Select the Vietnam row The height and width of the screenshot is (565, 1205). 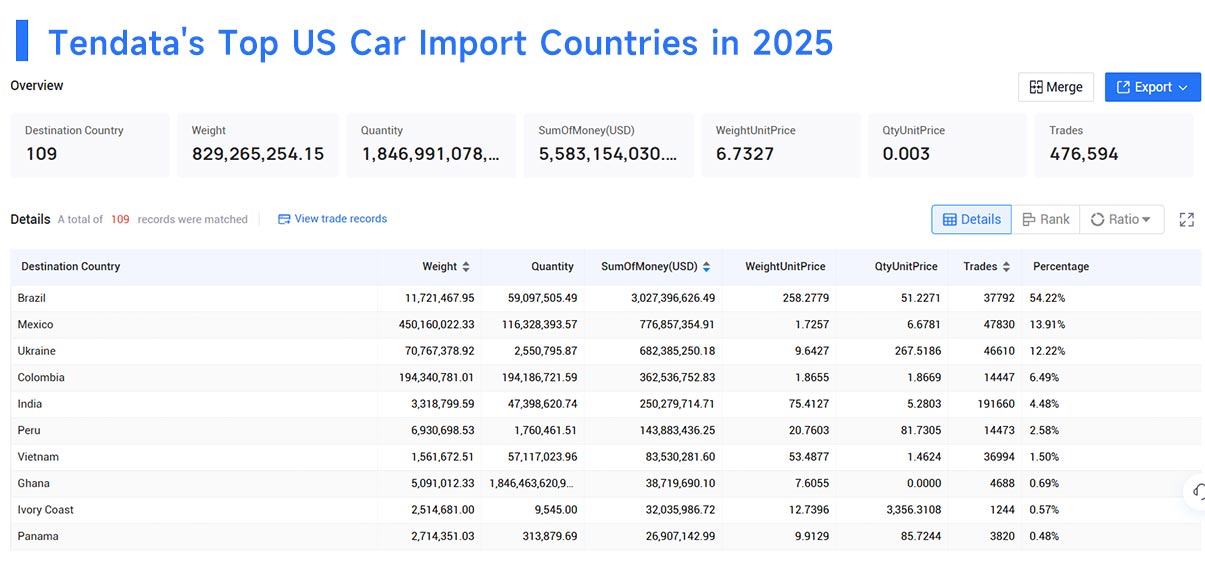click(606, 457)
